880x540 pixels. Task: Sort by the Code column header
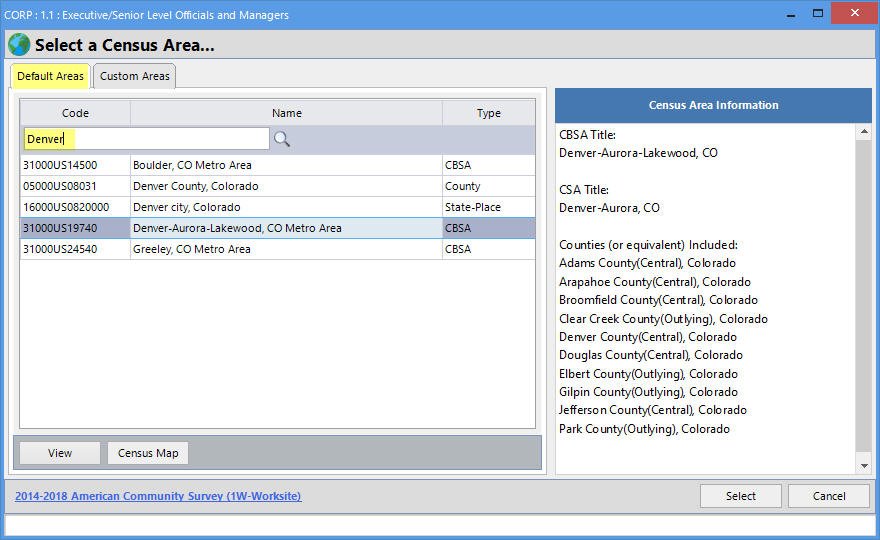point(75,113)
